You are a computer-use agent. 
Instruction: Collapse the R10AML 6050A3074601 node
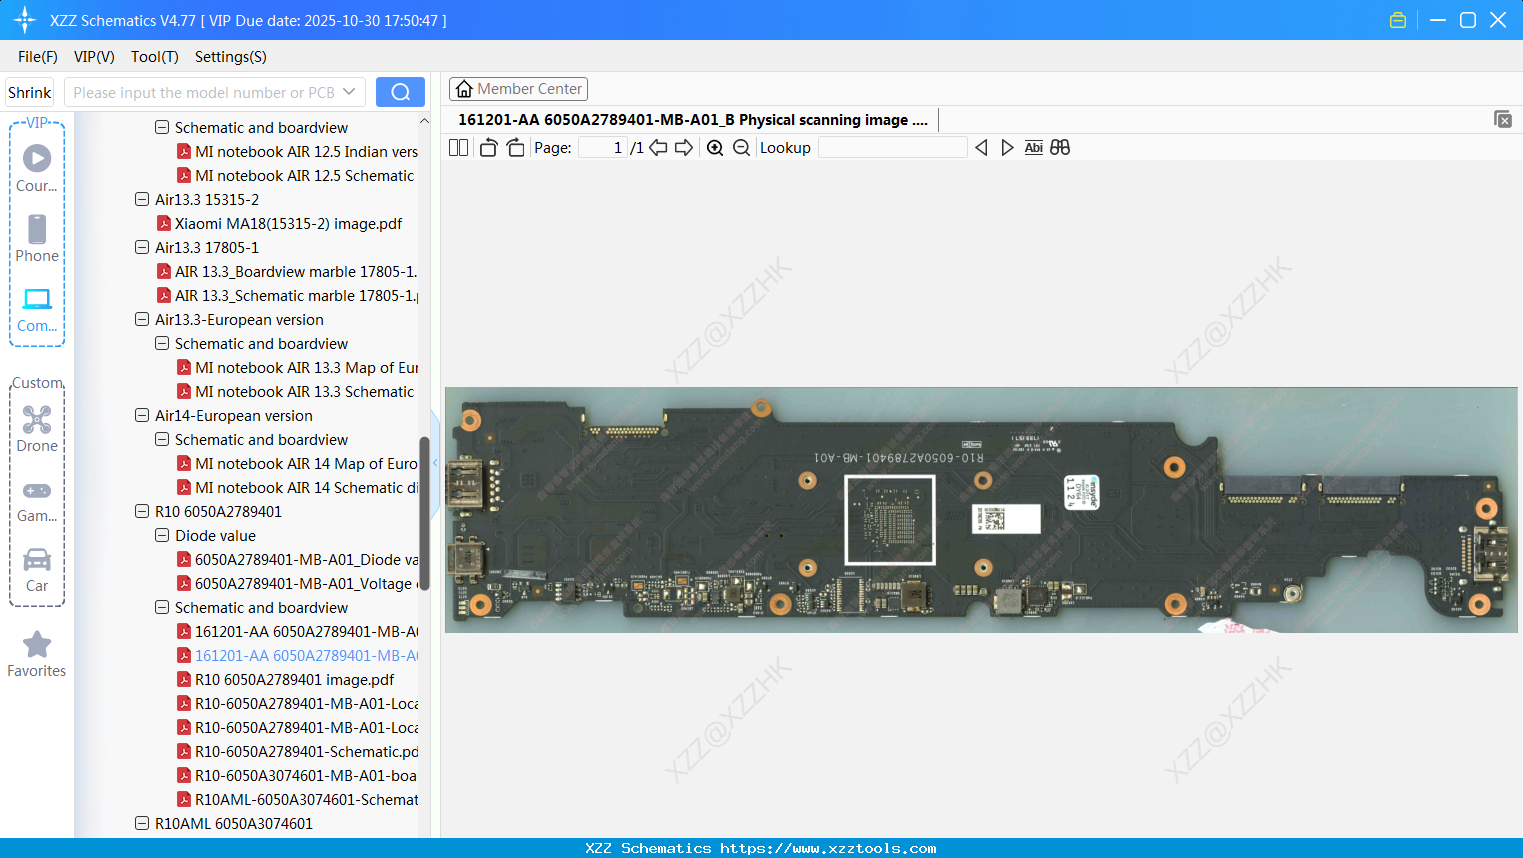pyautogui.click(x=142, y=824)
